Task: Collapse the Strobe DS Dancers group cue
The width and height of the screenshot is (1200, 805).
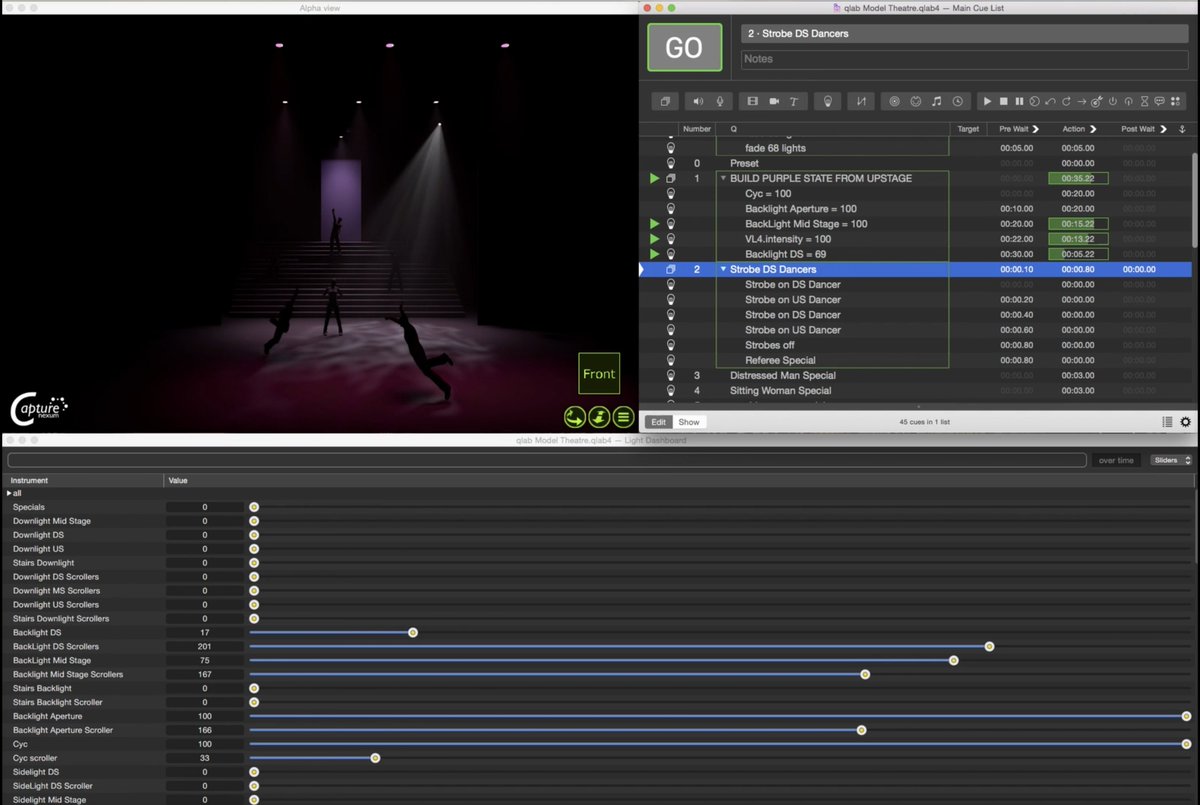Action: coord(723,269)
